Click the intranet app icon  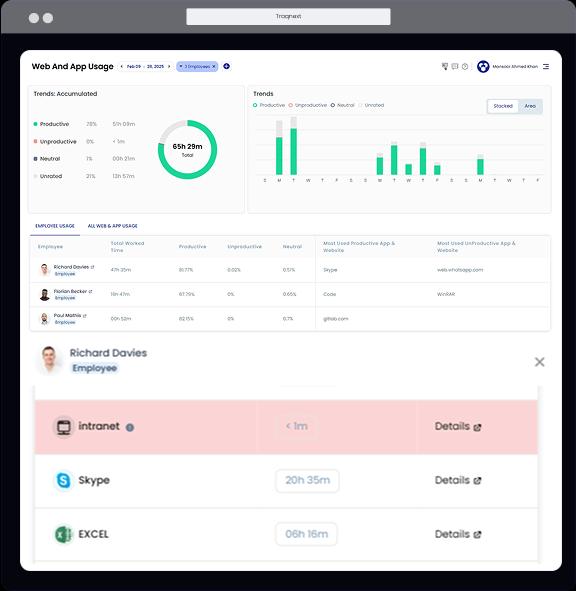coord(63,427)
